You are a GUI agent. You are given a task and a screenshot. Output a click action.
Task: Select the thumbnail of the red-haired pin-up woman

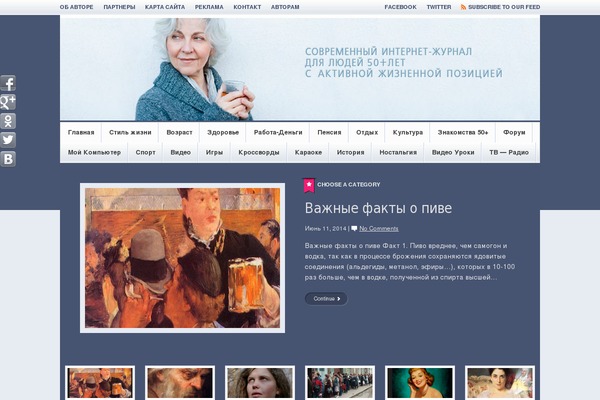420,383
